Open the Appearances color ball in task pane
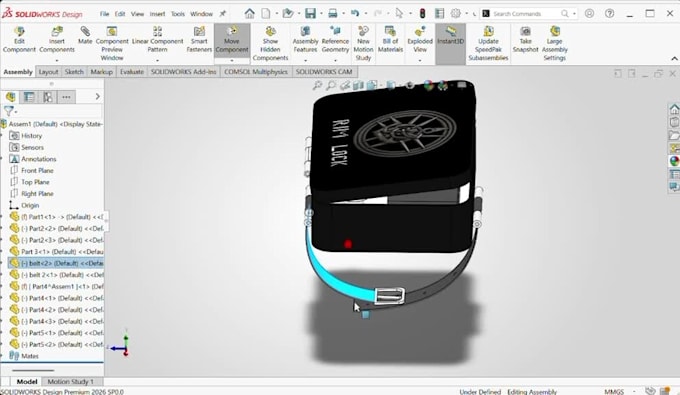The height and width of the screenshot is (395, 680). [x=674, y=161]
